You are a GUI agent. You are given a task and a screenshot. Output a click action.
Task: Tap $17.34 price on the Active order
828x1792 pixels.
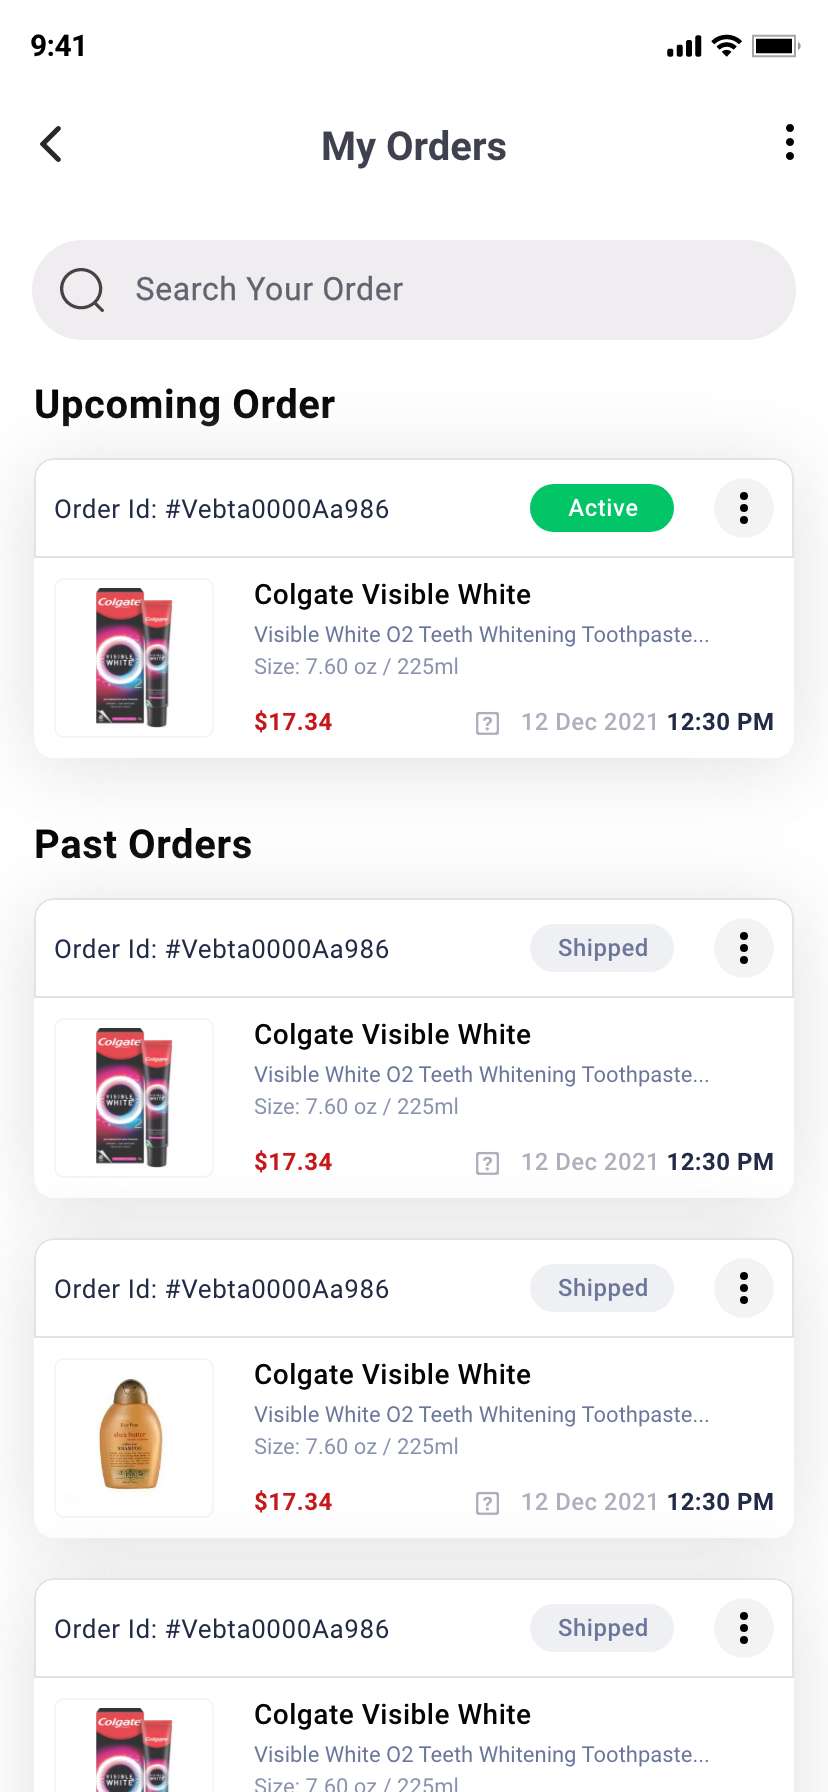(293, 722)
